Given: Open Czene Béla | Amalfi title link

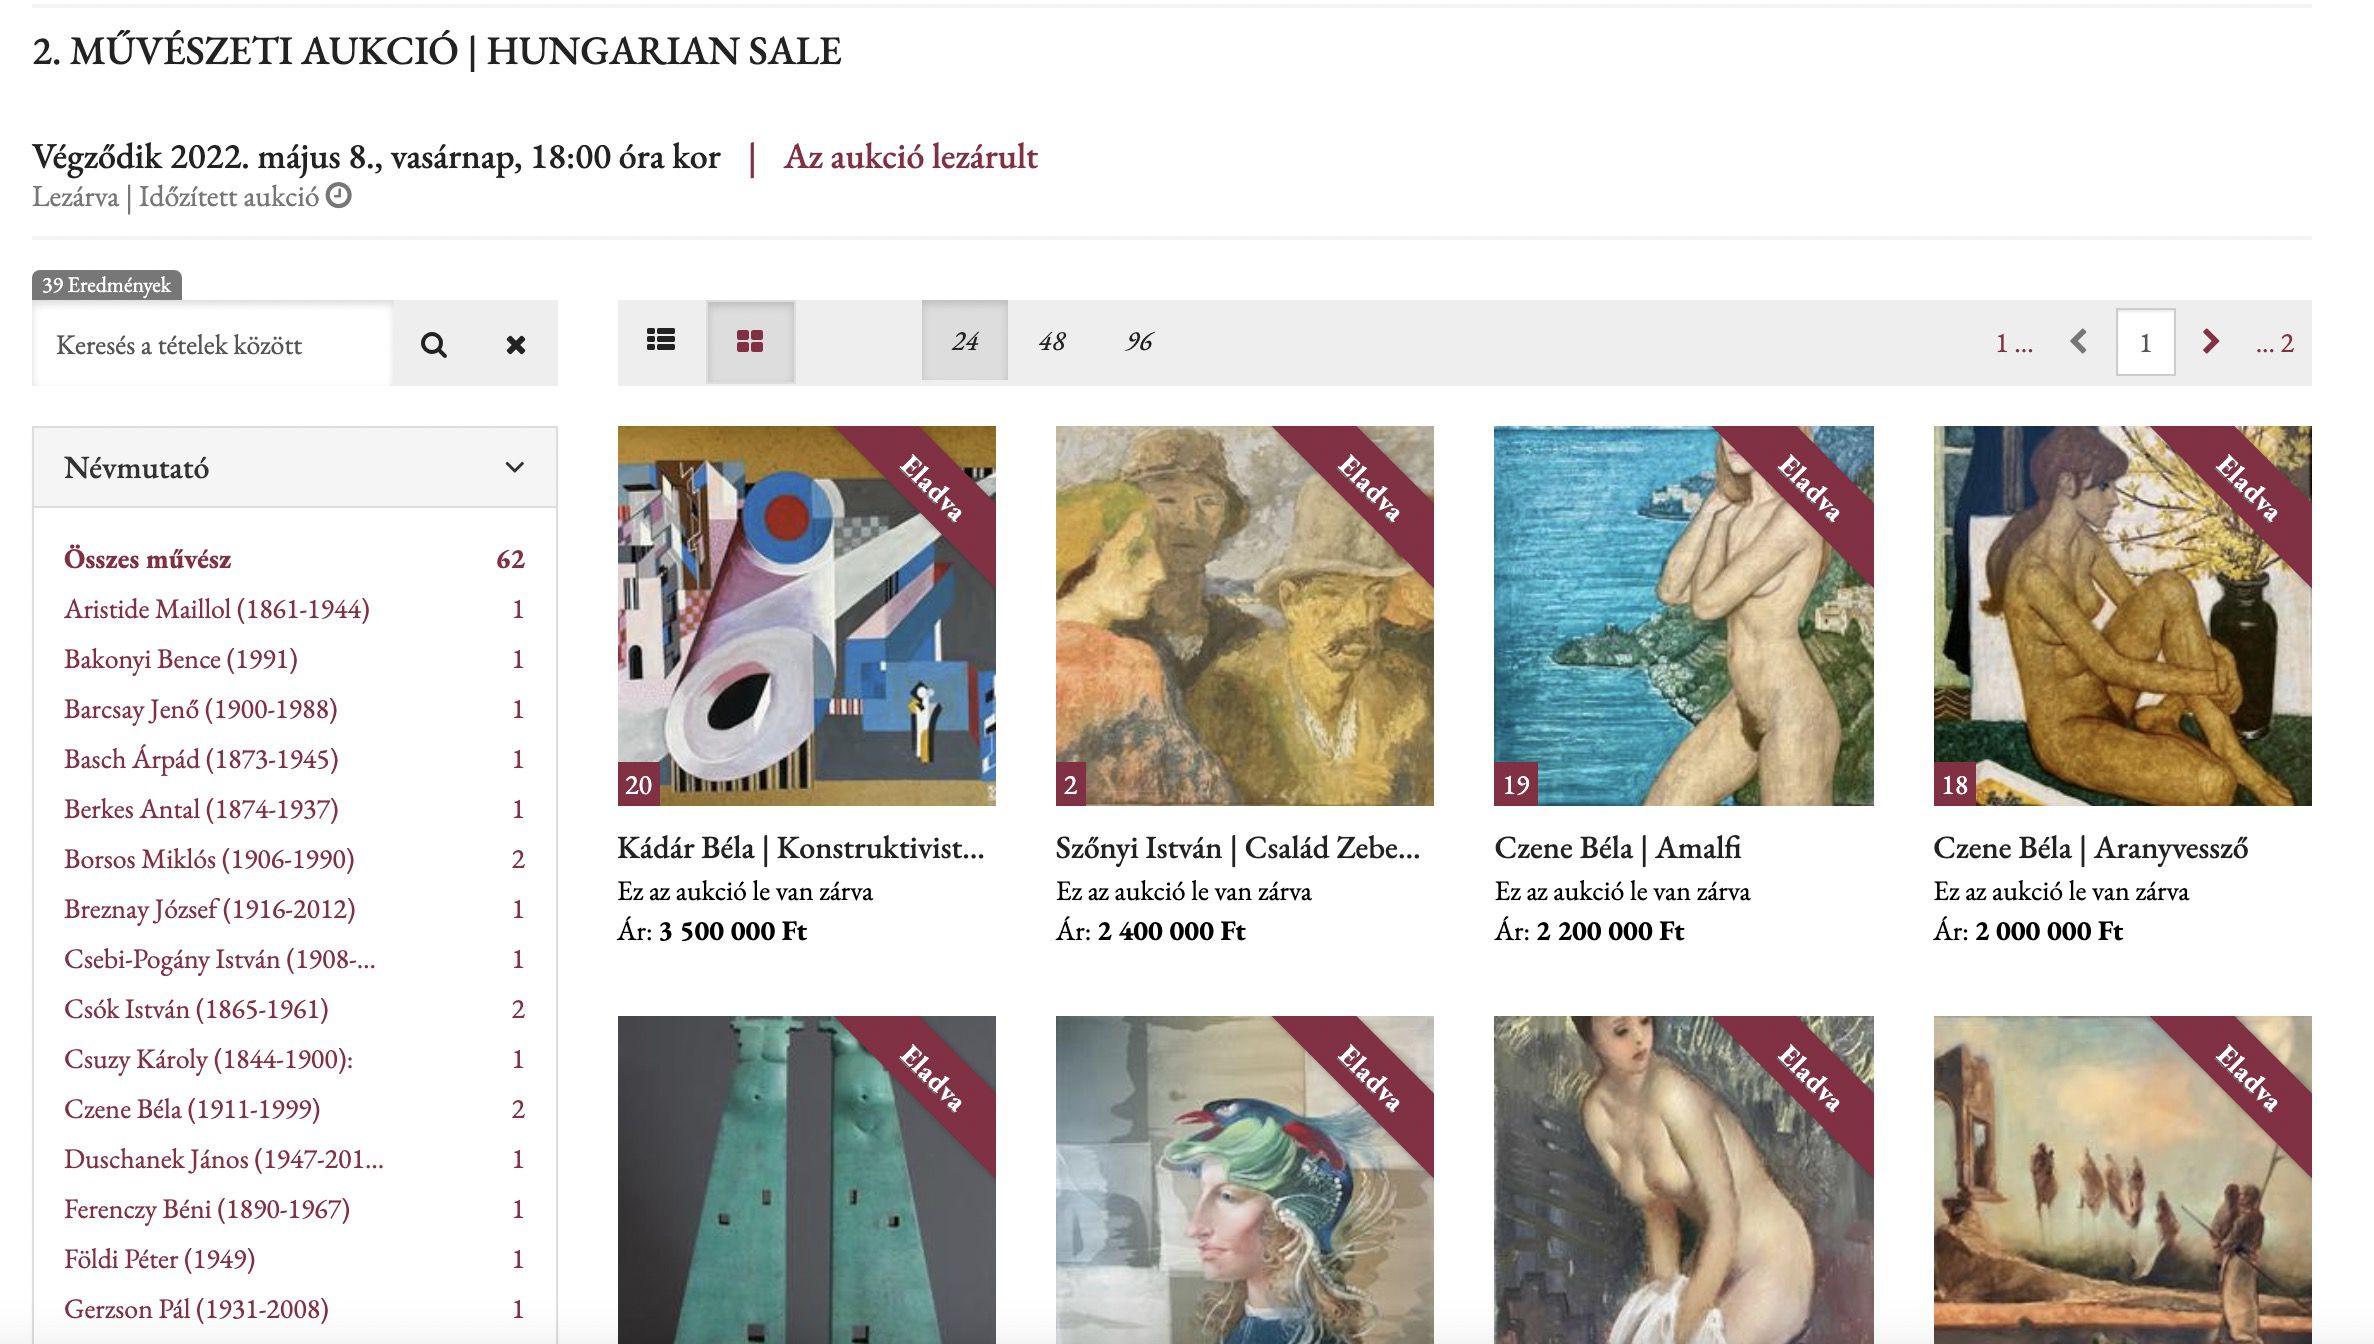Looking at the screenshot, I should point(1618,848).
